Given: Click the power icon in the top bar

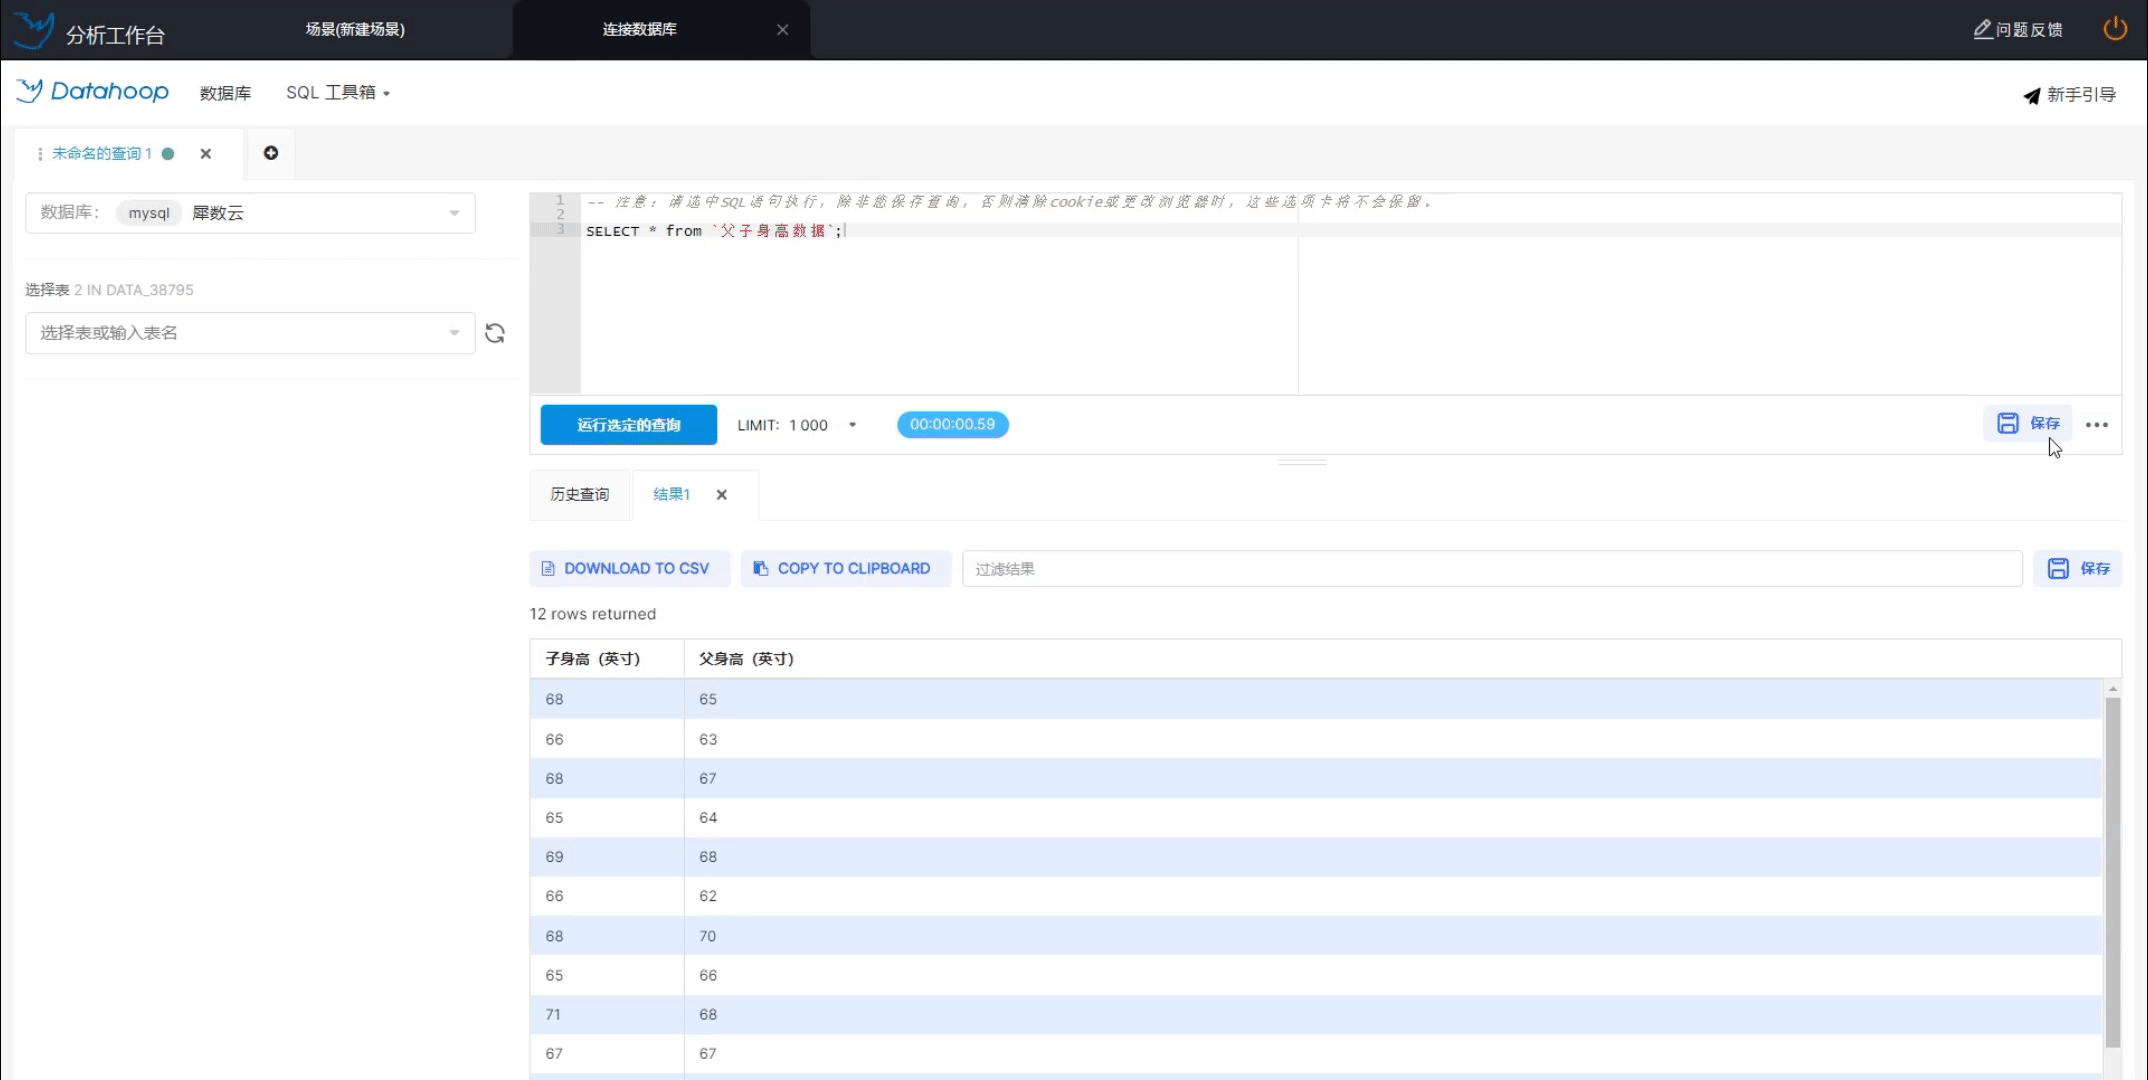Looking at the screenshot, I should 2114,29.
